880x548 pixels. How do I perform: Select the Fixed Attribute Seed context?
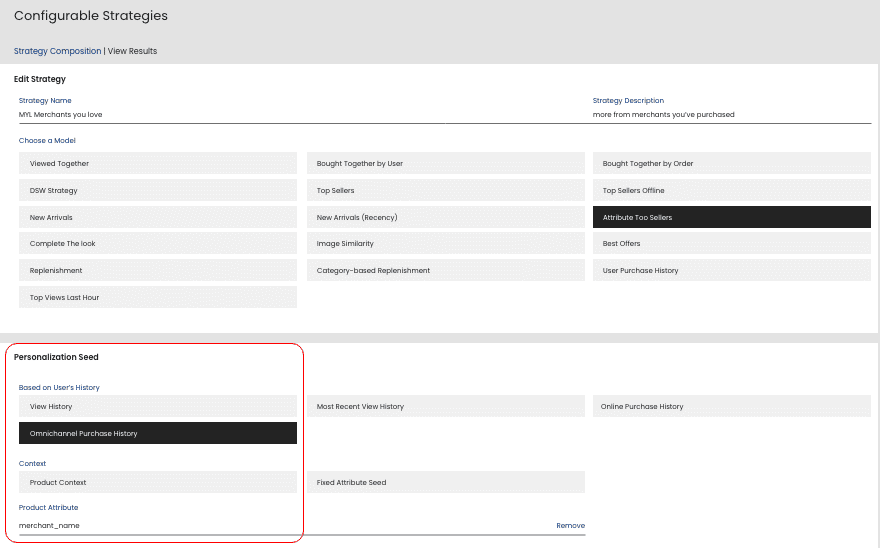(445, 483)
